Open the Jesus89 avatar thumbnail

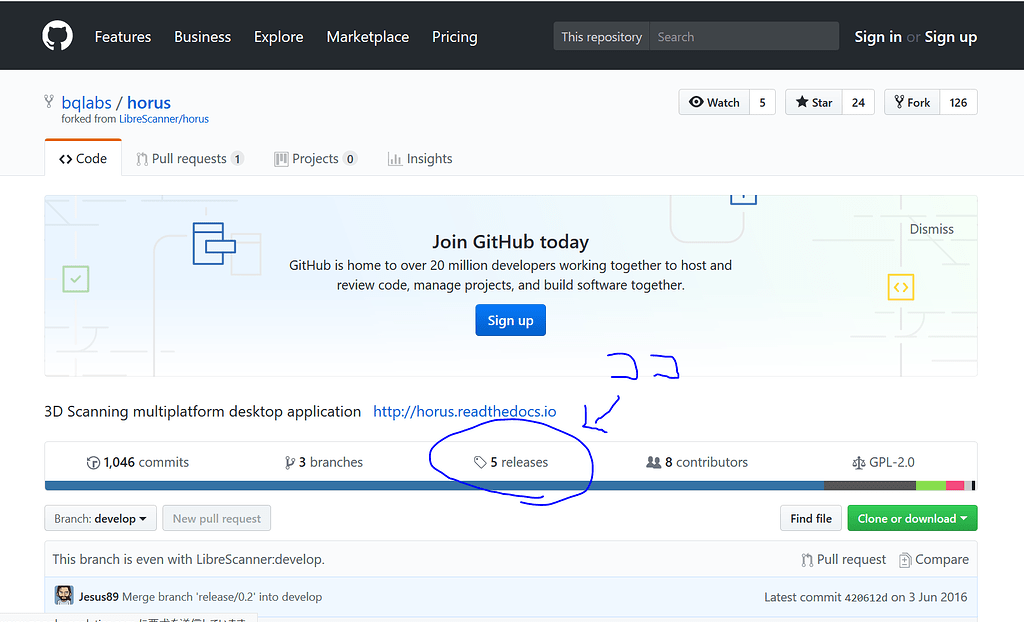(64, 595)
